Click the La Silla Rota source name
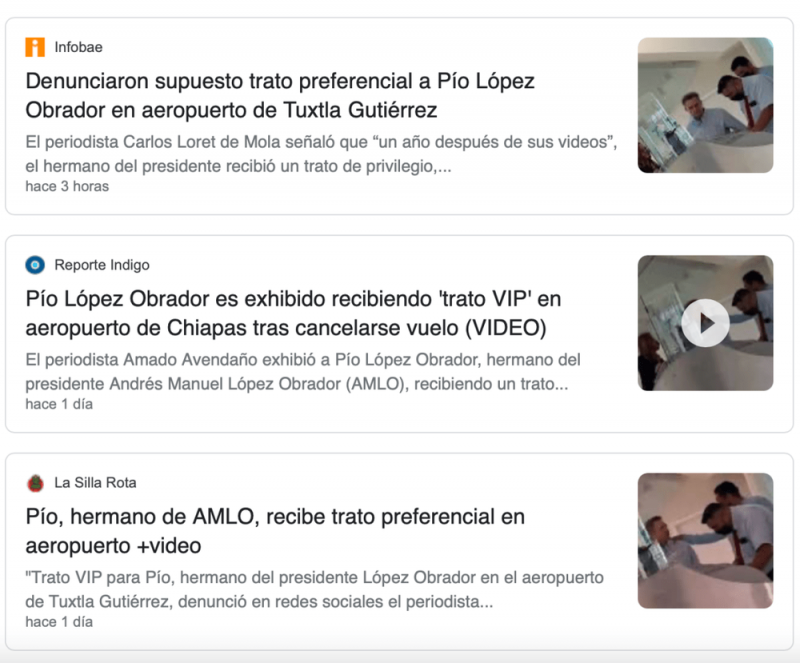The image size is (800, 663). coord(95,483)
